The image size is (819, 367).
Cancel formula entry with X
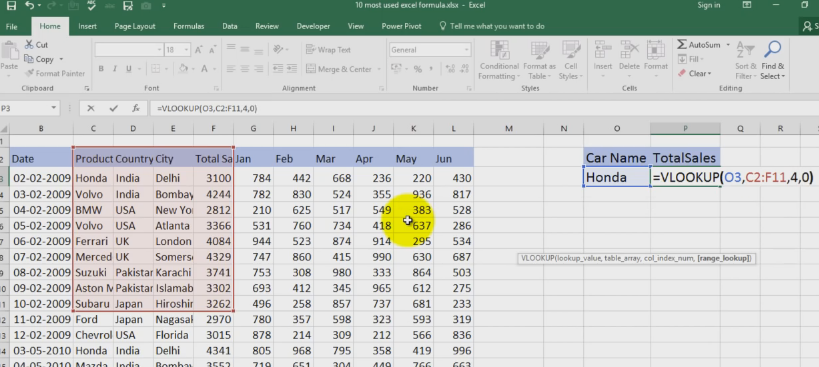(91, 109)
